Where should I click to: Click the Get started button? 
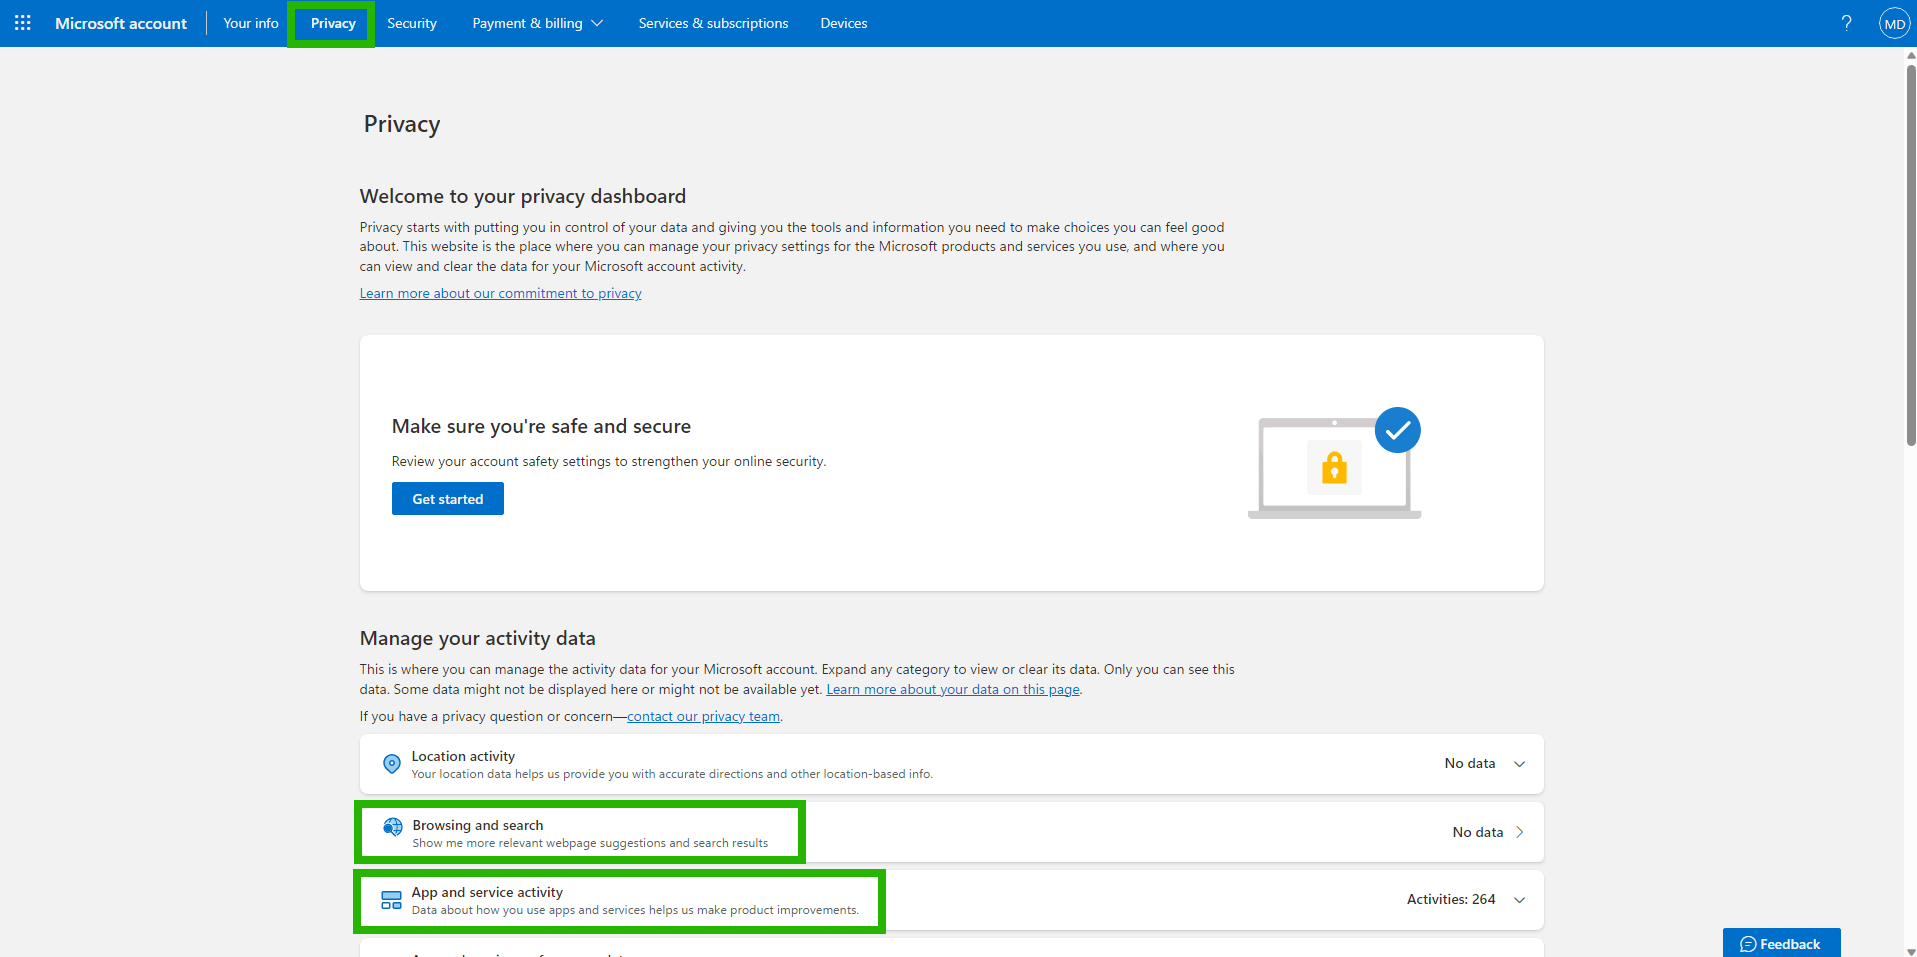coord(448,499)
